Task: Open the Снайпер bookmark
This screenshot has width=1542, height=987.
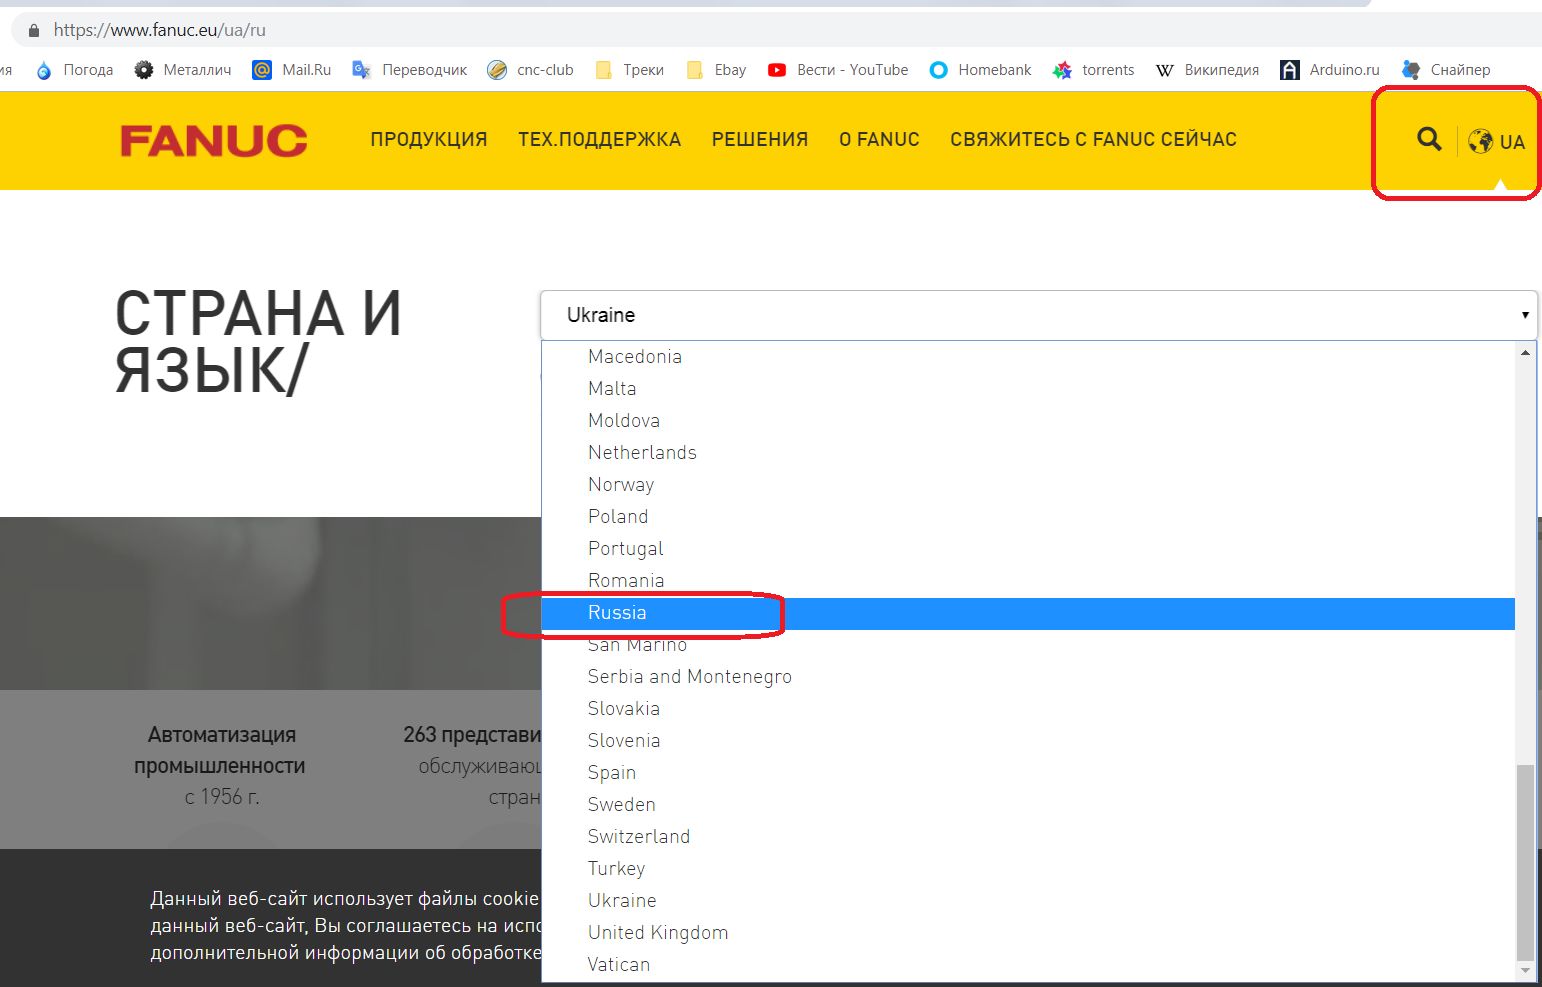Action: coord(1446,70)
